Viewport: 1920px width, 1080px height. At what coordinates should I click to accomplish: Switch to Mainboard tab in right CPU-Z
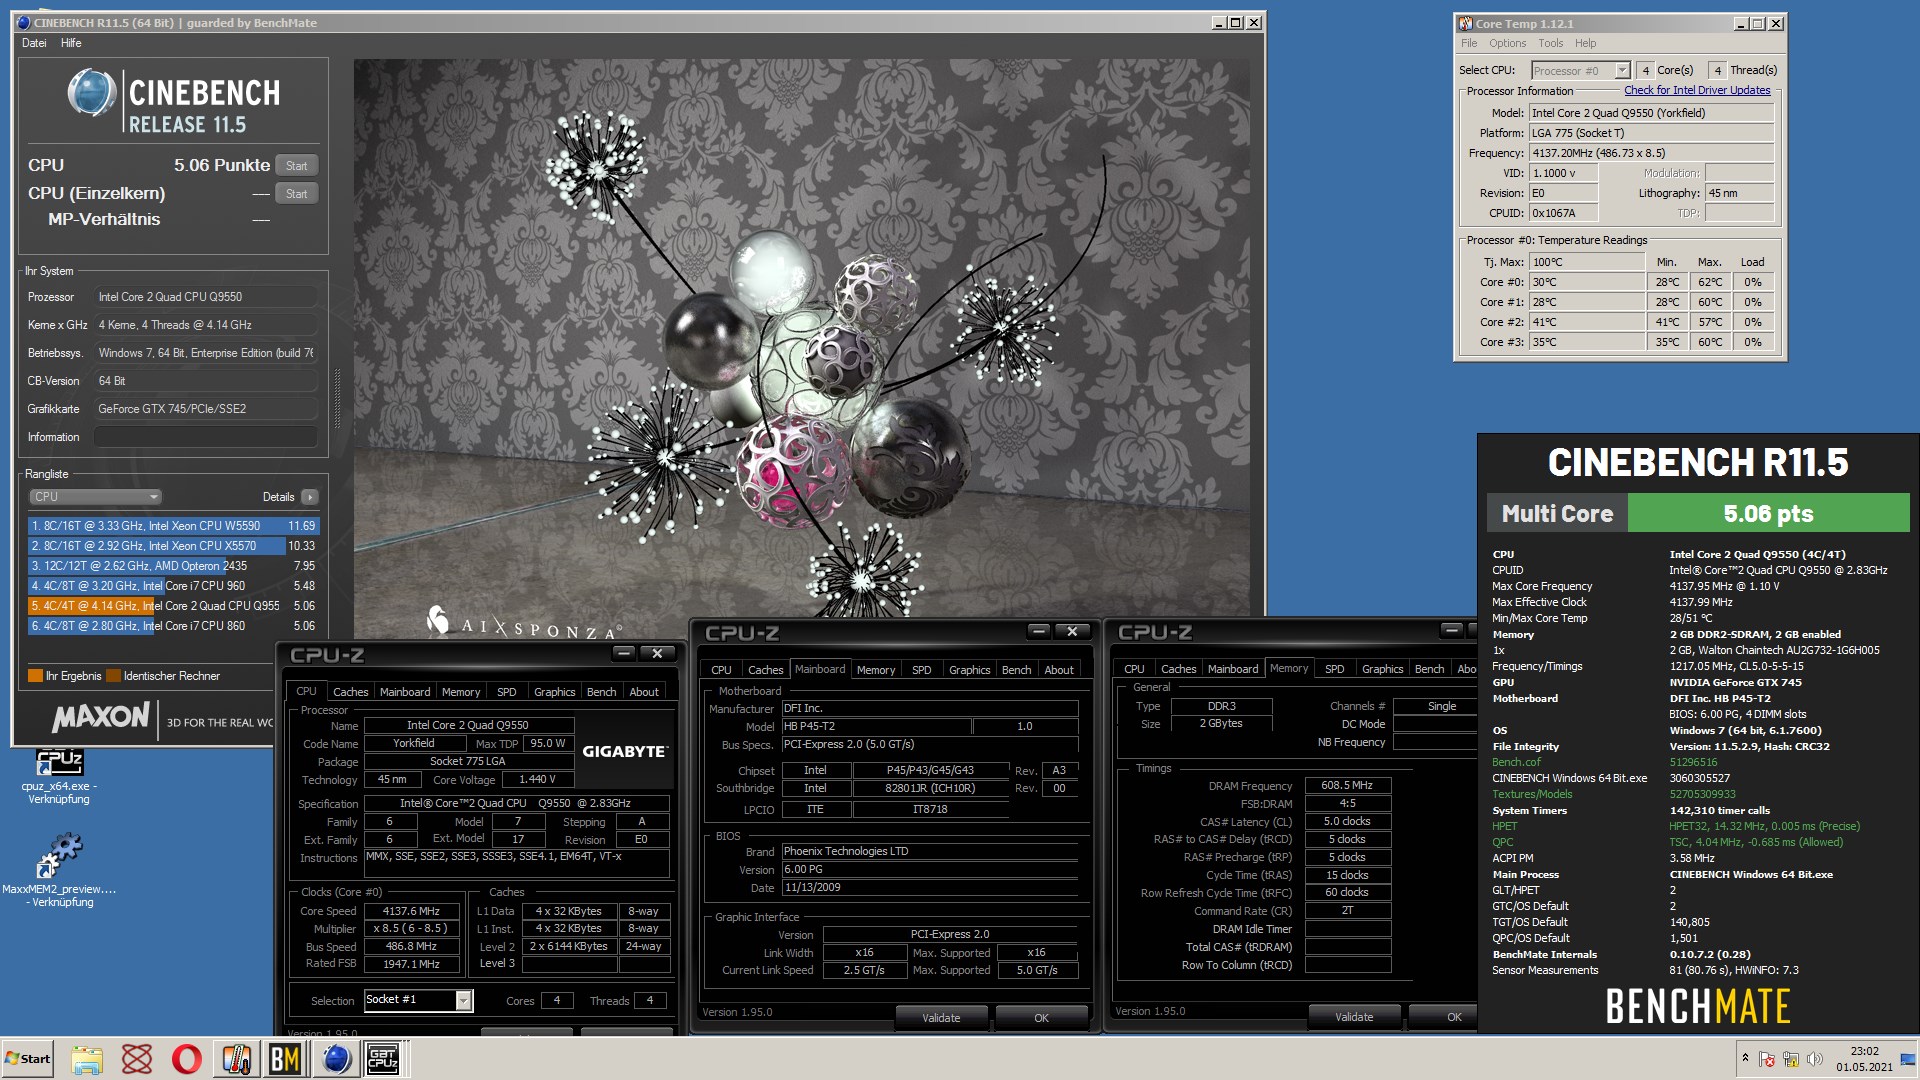(x=1233, y=669)
